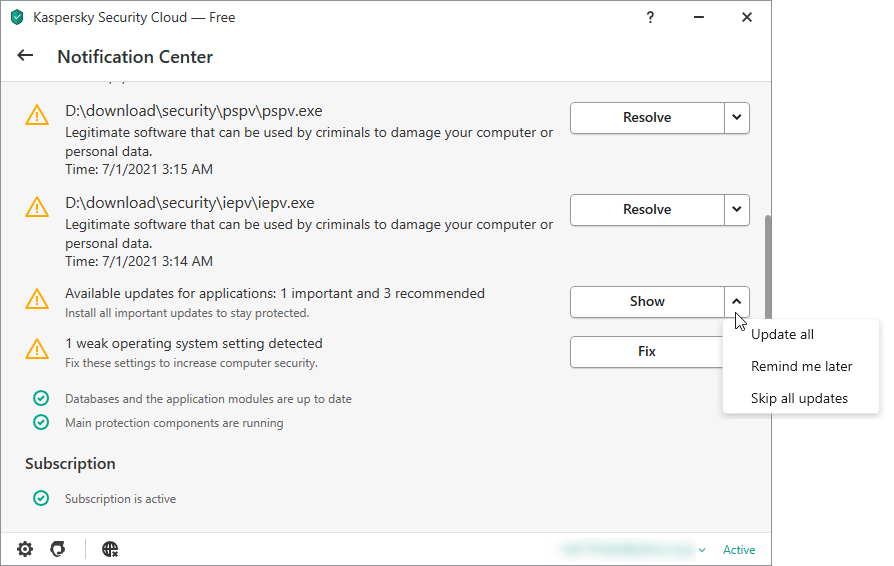The height and width of the screenshot is (566, 894).
Task: Open account dropdown arrow in footer
Action: click(702, 550)
